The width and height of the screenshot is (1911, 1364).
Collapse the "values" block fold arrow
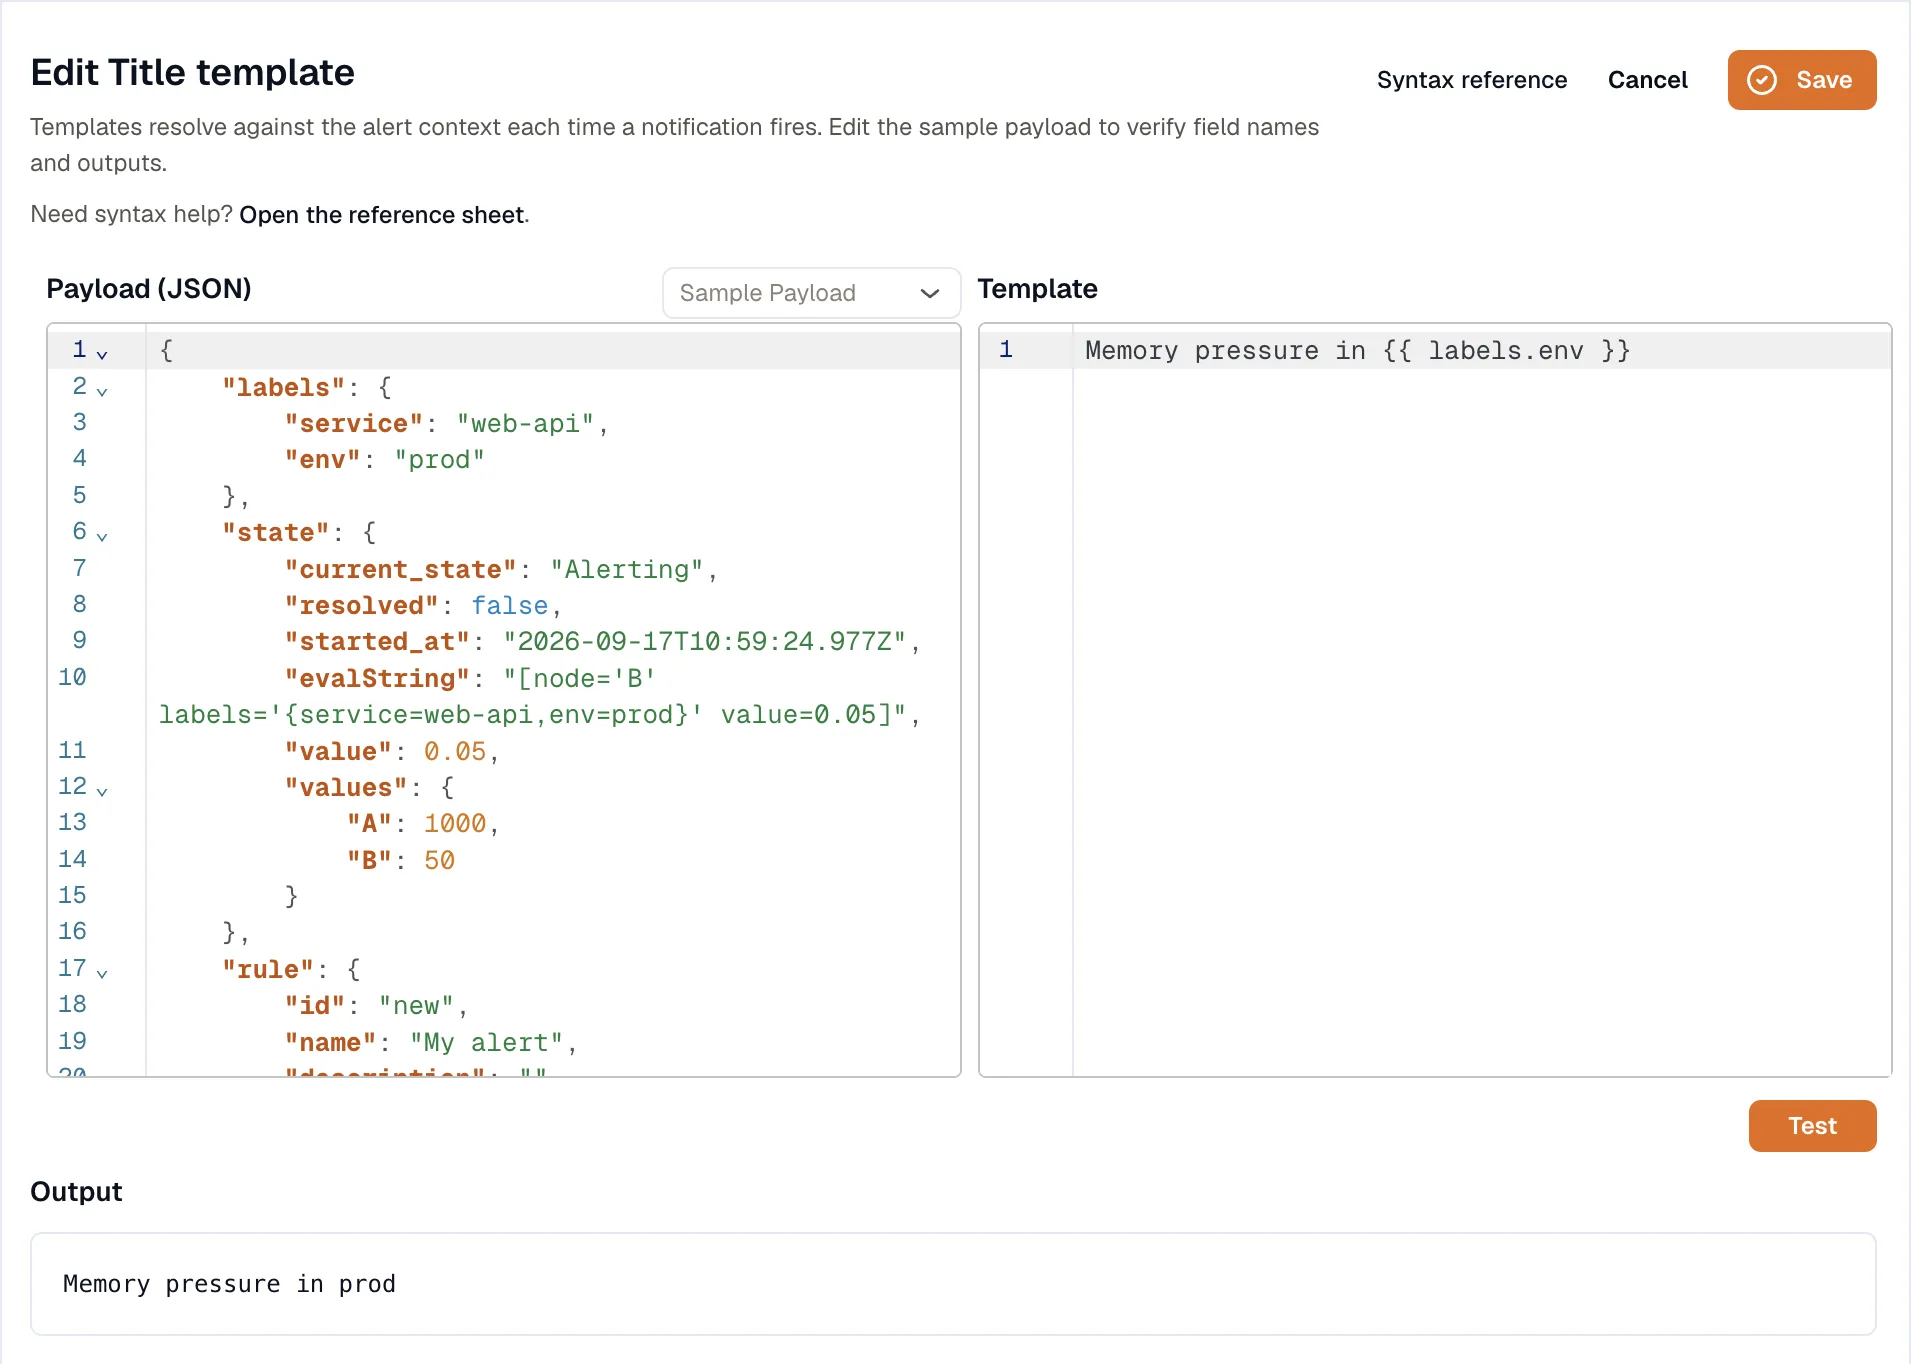point(102,791)
